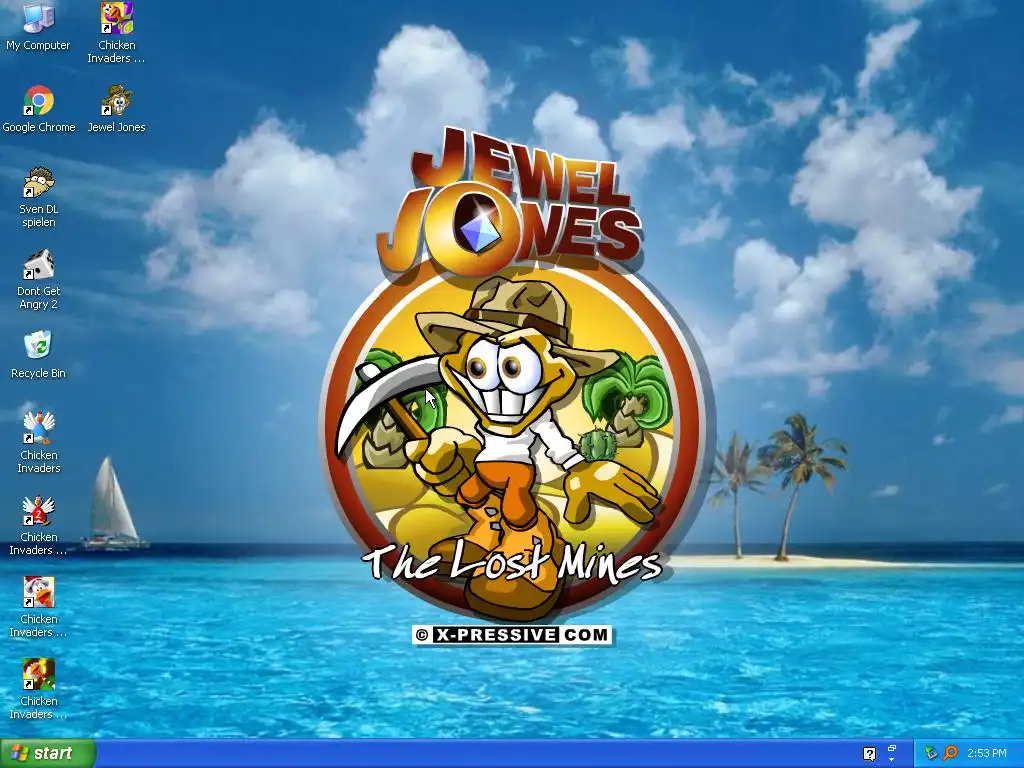The width and height of the screenshot is (1024, 768).
Task: Select the Dont Get Angry 2 shortcut
Action: (x=39, y=280)
